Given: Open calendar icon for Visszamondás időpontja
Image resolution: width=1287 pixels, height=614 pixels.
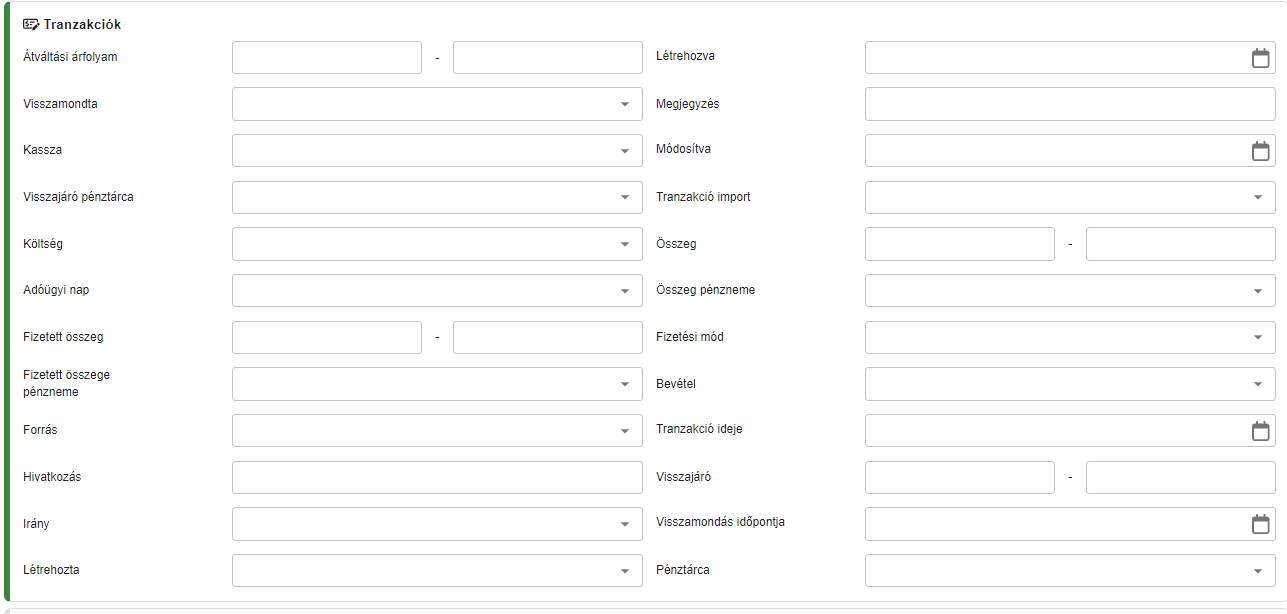Looking at the screenshot, I should [x=1260, y=524].
